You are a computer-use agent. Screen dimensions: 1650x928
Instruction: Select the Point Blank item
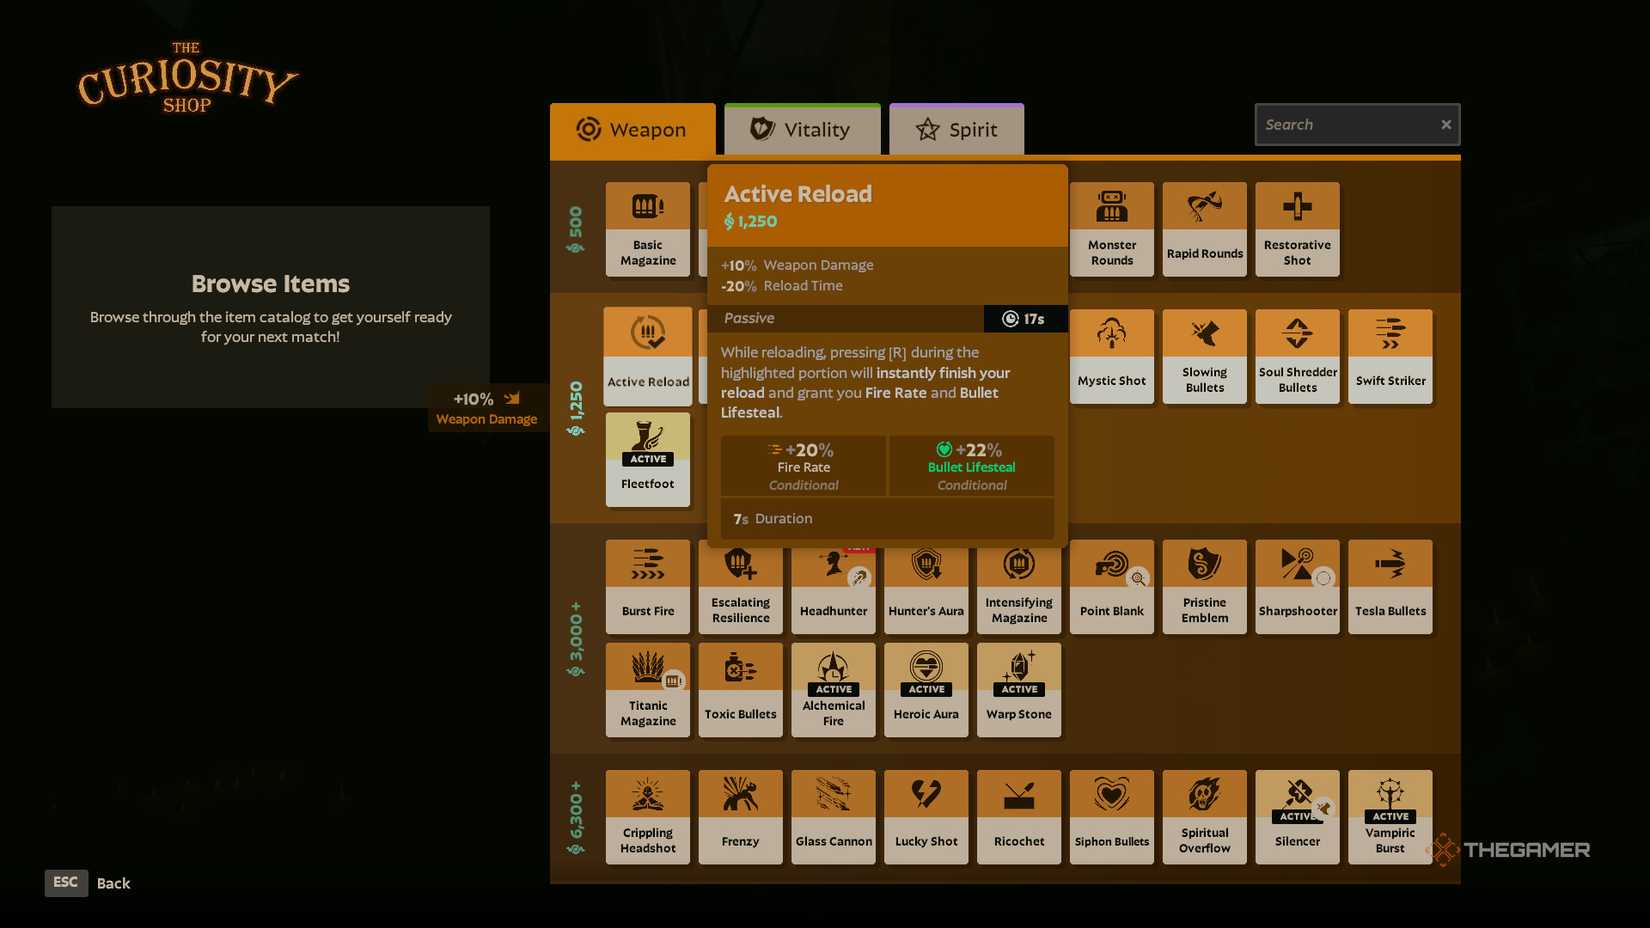pos(1111,587)
